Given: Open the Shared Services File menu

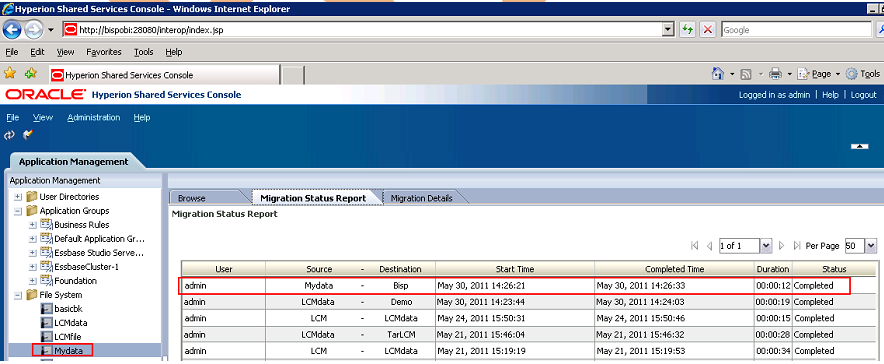Looking at the screenshot, I should click(x=12, y=117).
